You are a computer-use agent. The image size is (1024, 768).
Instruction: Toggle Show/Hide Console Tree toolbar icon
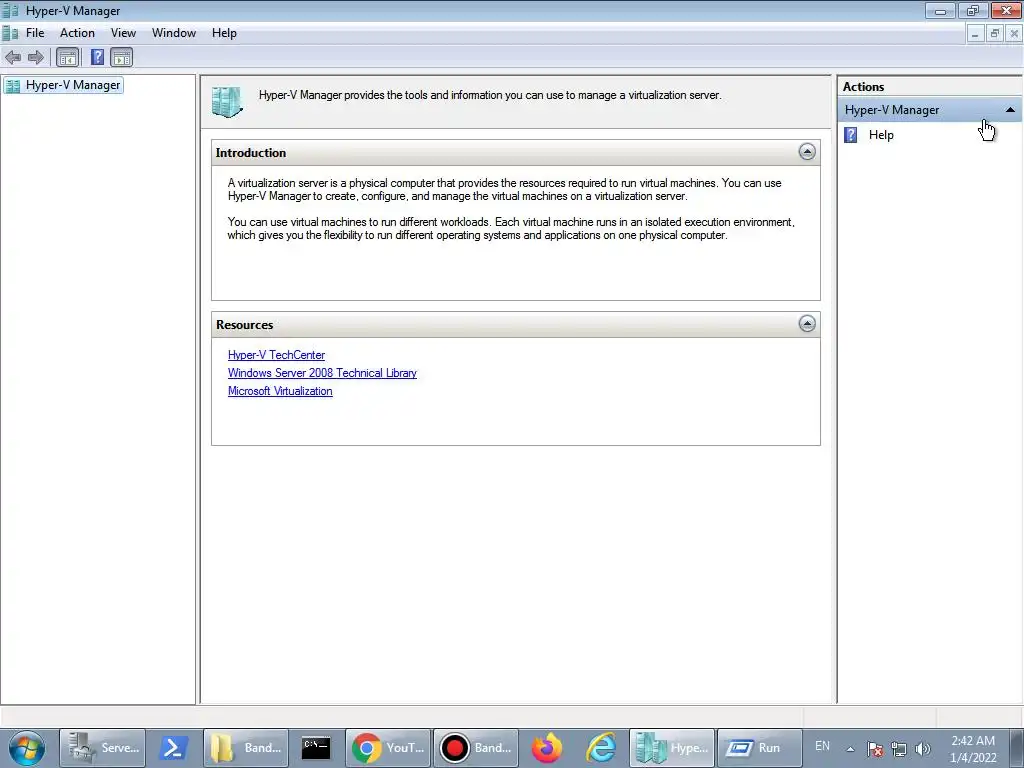pos(67,57)
